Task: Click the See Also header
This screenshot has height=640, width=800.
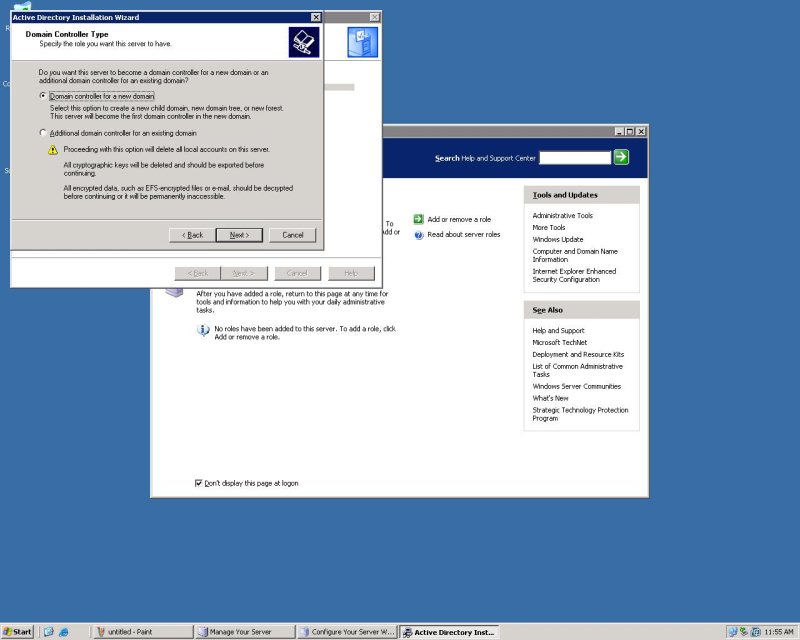Action: pos(582,310)
